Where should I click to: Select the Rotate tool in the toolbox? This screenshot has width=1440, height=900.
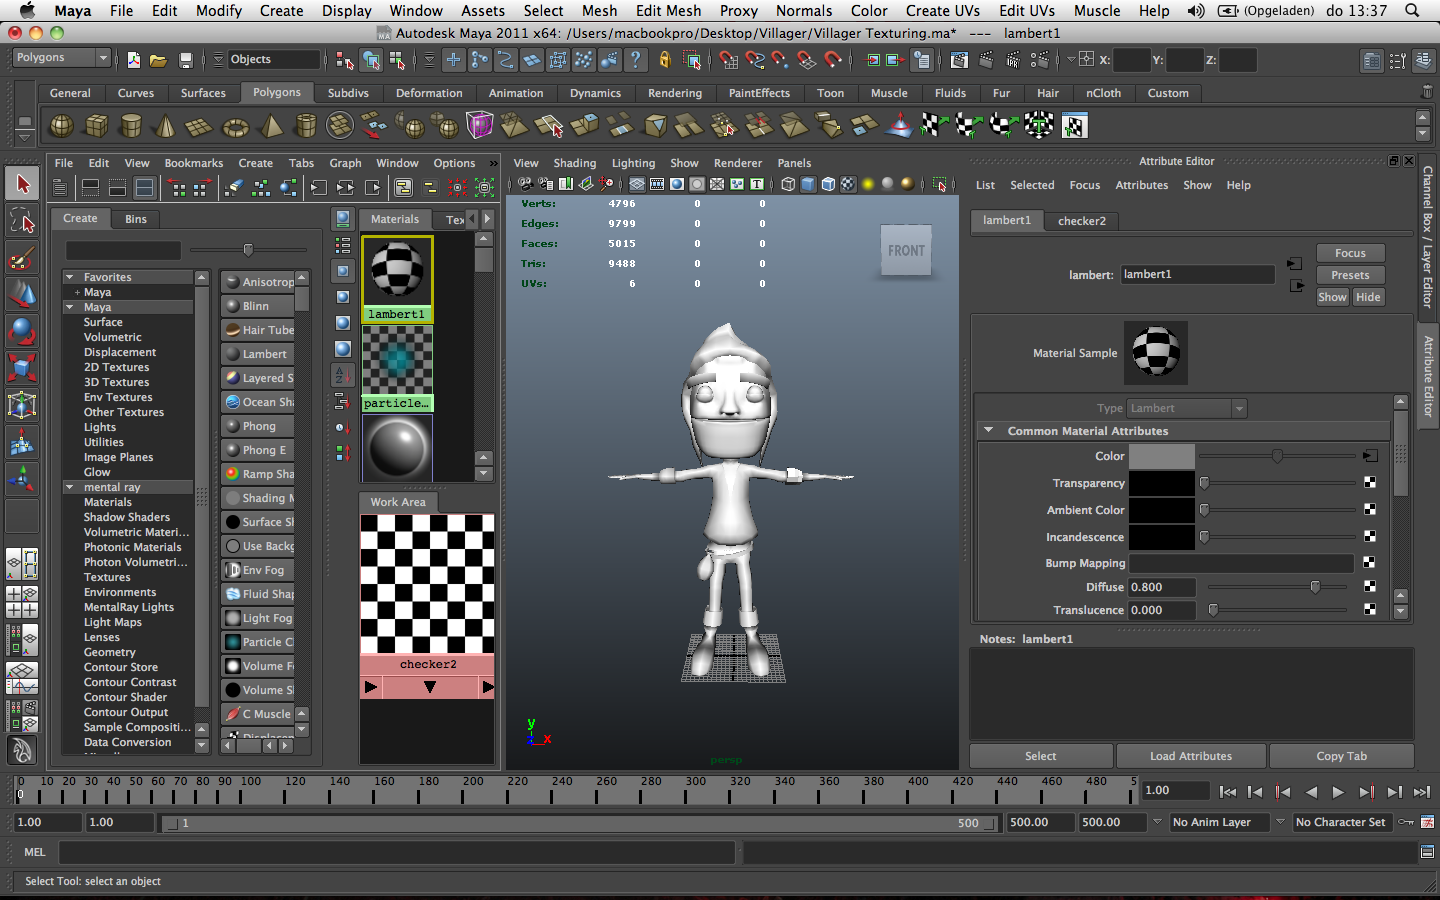click(x=22, y=331)
